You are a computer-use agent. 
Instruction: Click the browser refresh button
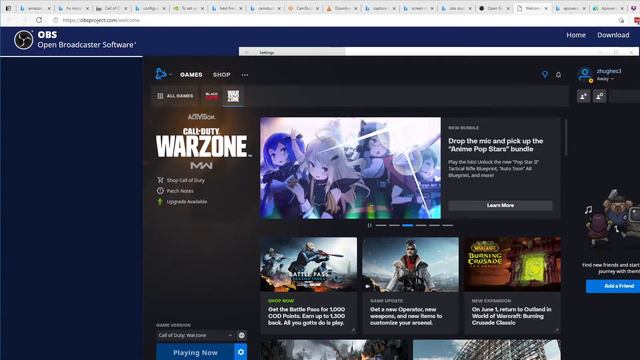[x=39, y=20]
